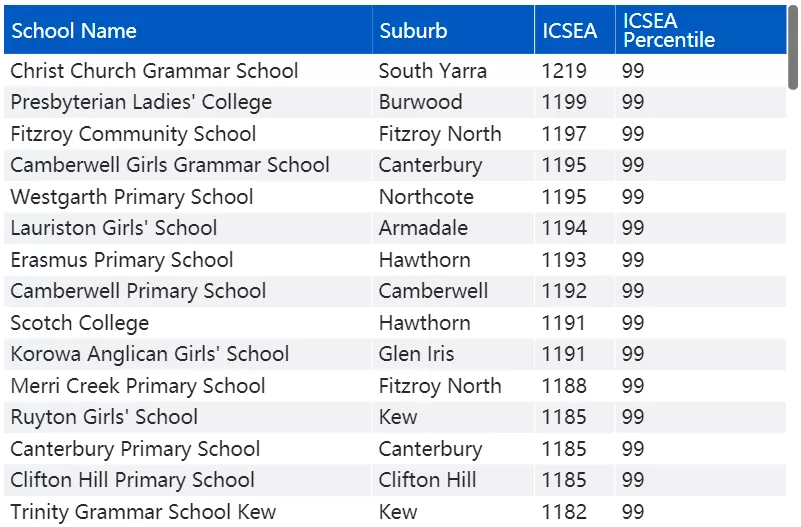Click the Fitzroy Community School name cell
The image size is (801, 527).
click(x=188, y=134)
